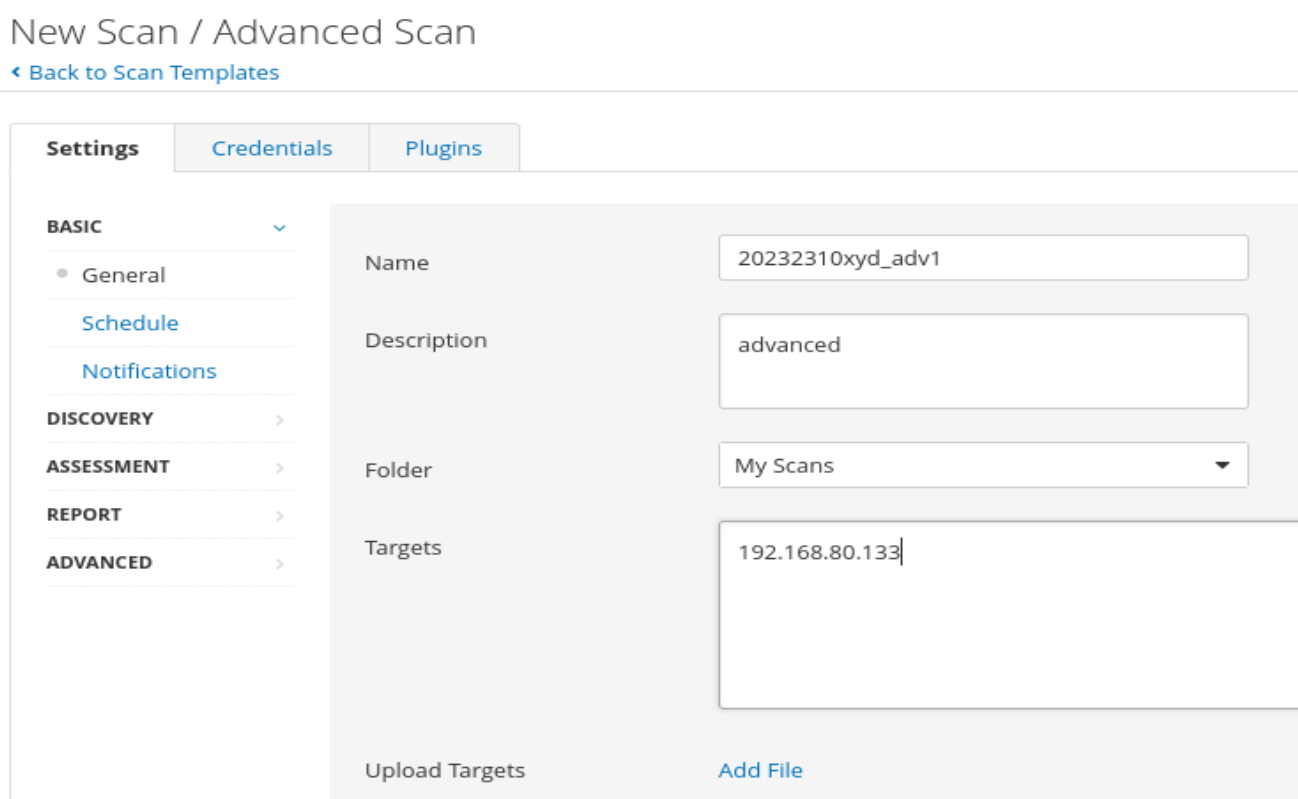Click the DISCOVERY section heading
The image size is (1298, 799).
(100, 419)
